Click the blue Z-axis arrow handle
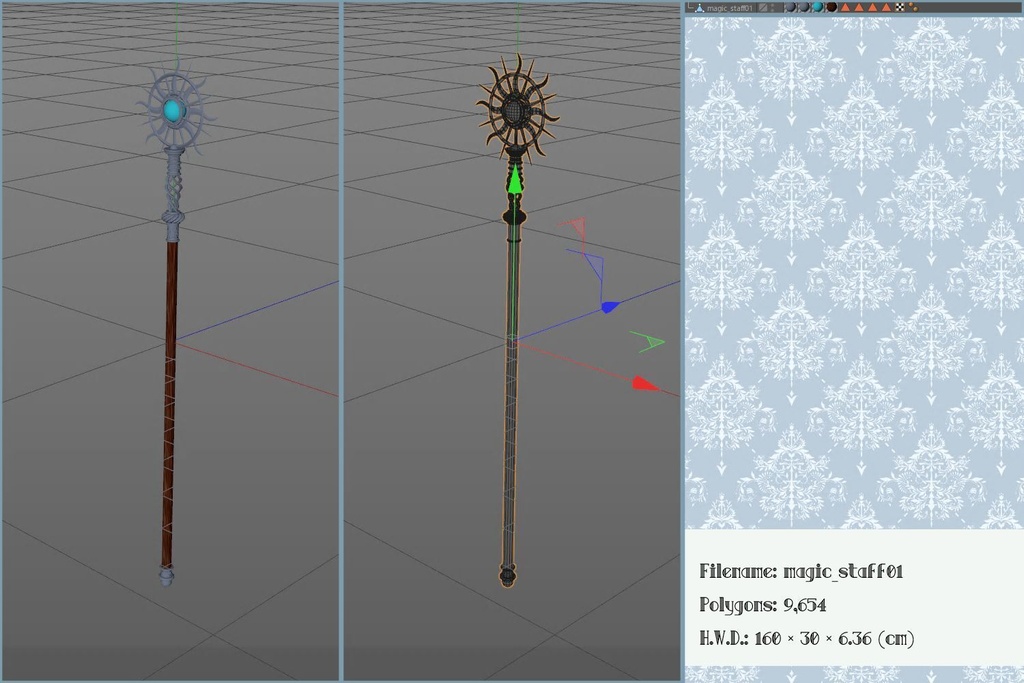Image resolution: width=1024 pixels, height=683 pixels. click(610, 306)
